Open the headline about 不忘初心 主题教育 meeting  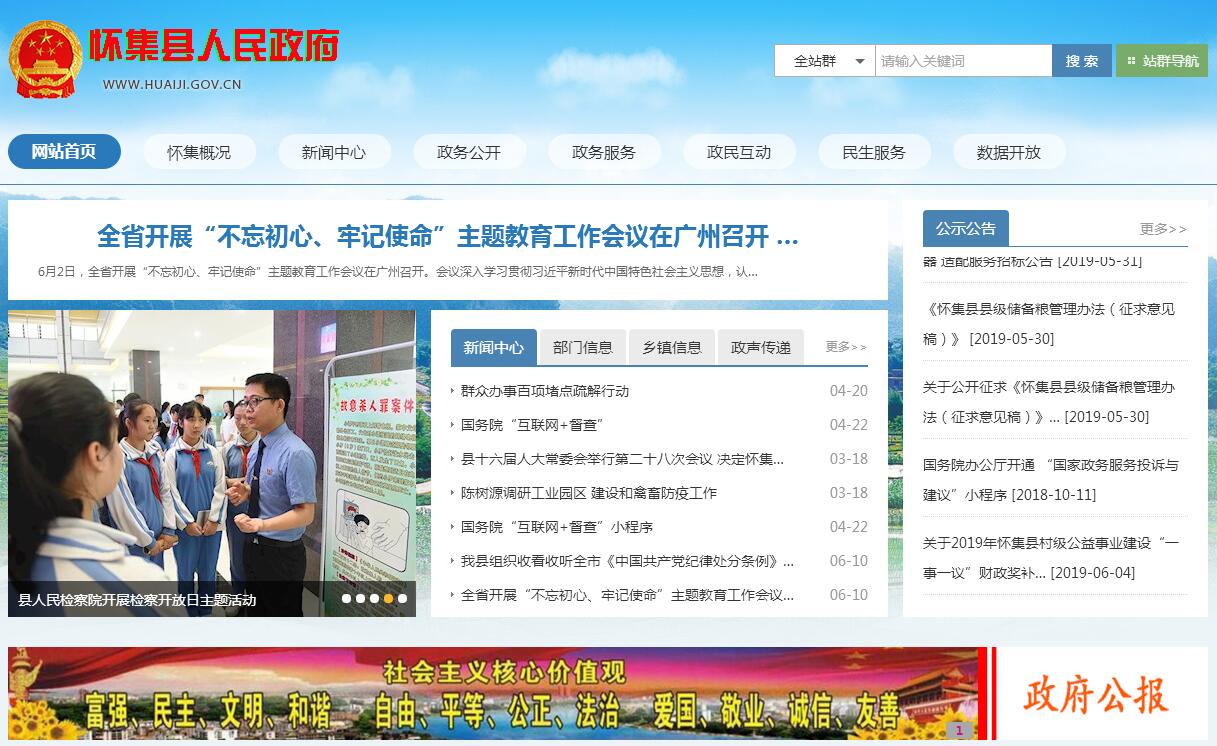click(x=447, y=236)
